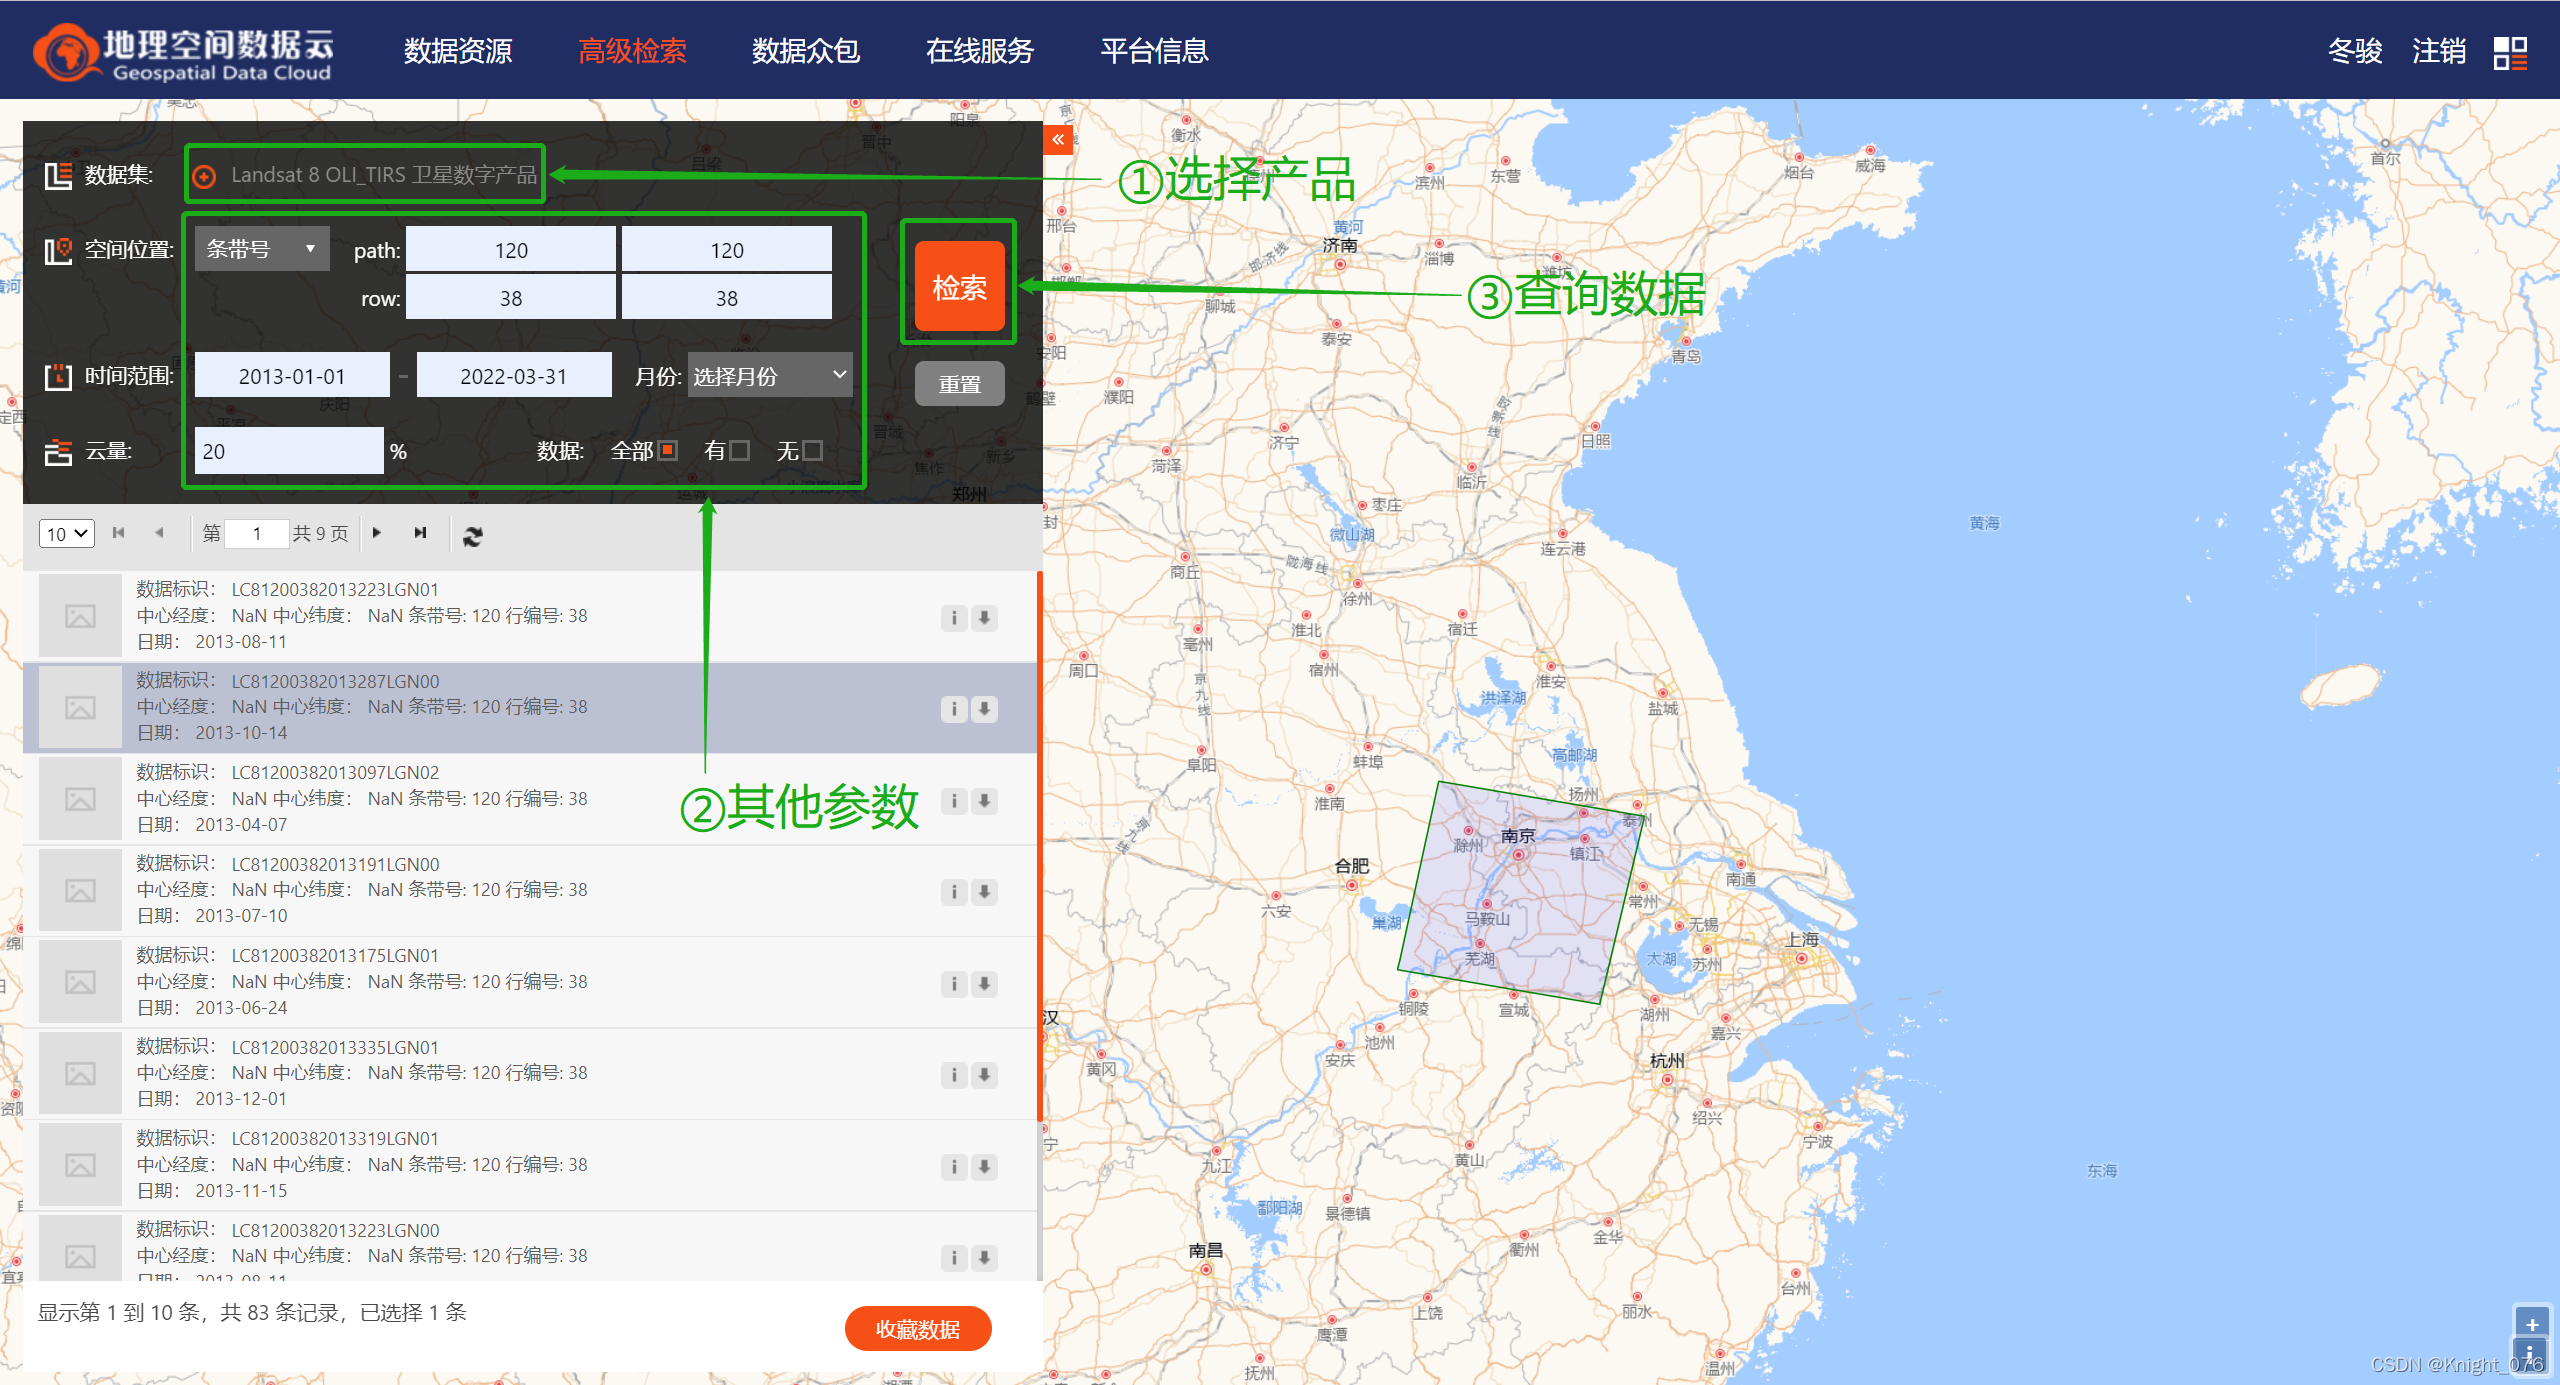2560x1385 pixels.
Task: Open info icon for the 2013-10-14 record
Action: [x=954, y=709]
